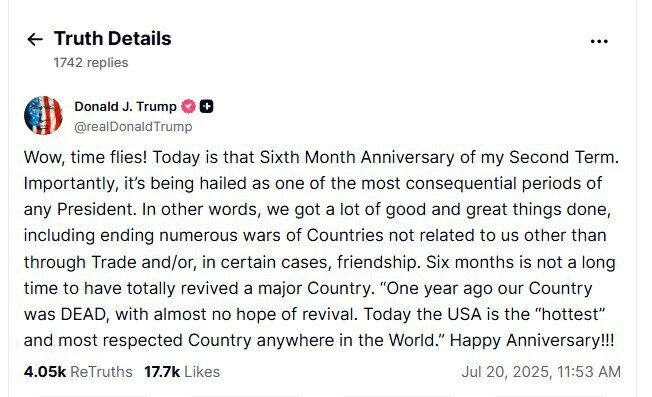The height and width of the screenshot is (397, 652).
Task: Click the 17.7k likes count number
Action: (x=162, y=372)
